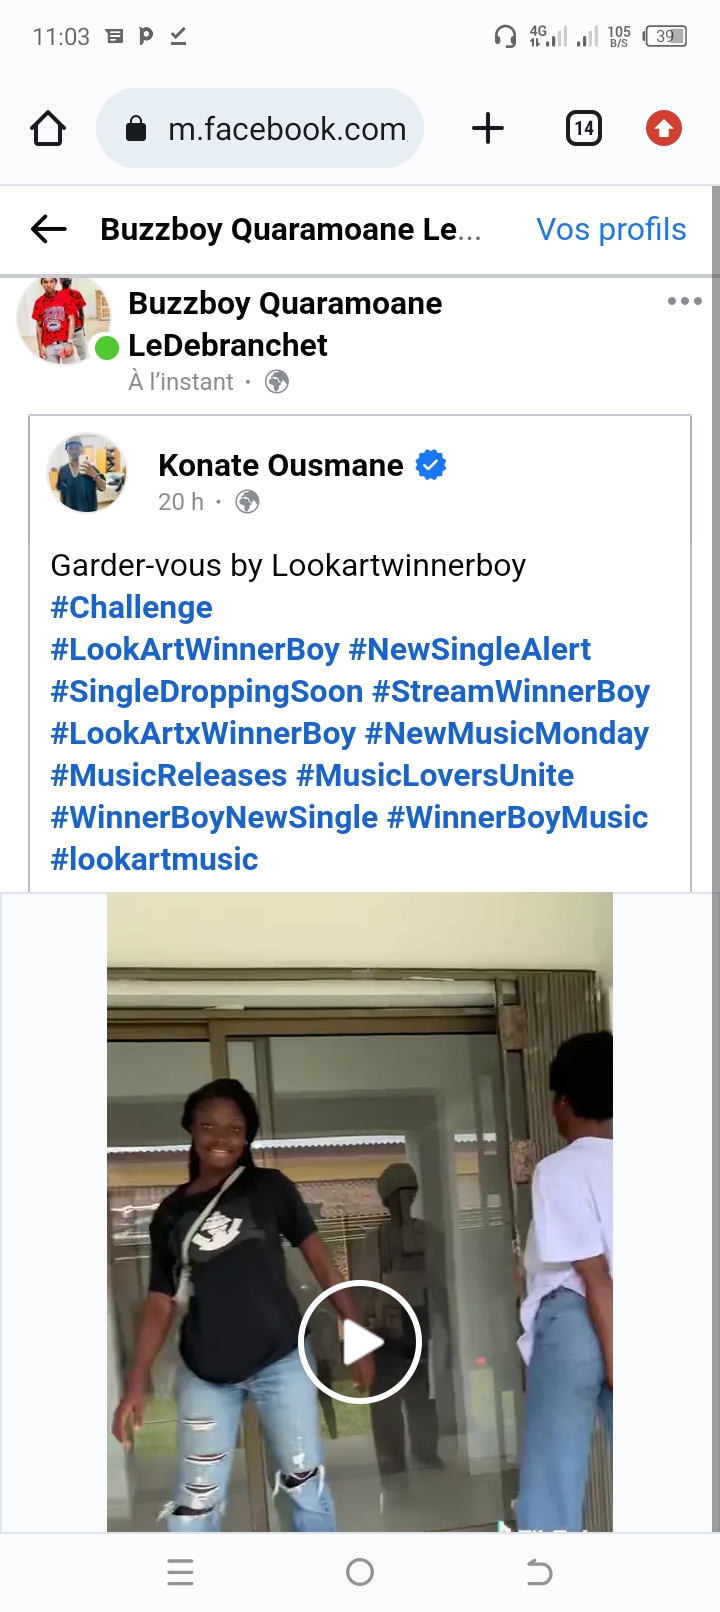Open the Vos profils link
This screenshot has height=1612, width=720.
point(611,229)
